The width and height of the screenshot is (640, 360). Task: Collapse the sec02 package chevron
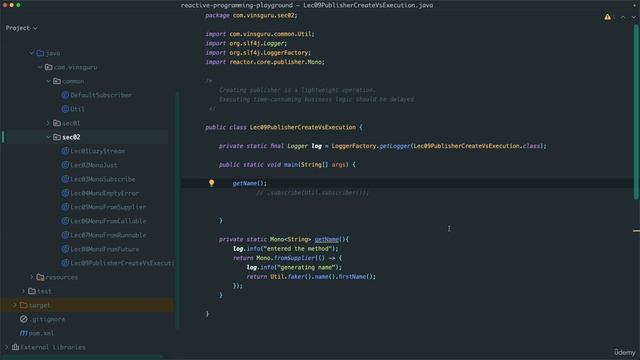[x=48, y=137]
